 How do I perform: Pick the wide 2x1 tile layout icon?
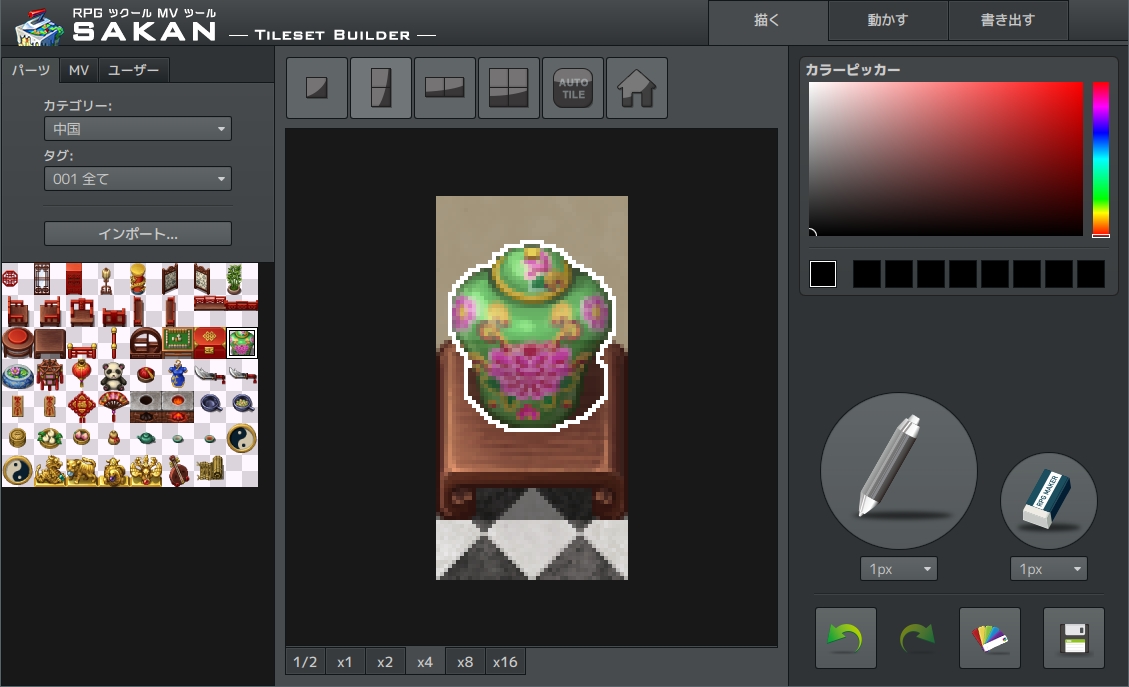click(x=445, y=88)
